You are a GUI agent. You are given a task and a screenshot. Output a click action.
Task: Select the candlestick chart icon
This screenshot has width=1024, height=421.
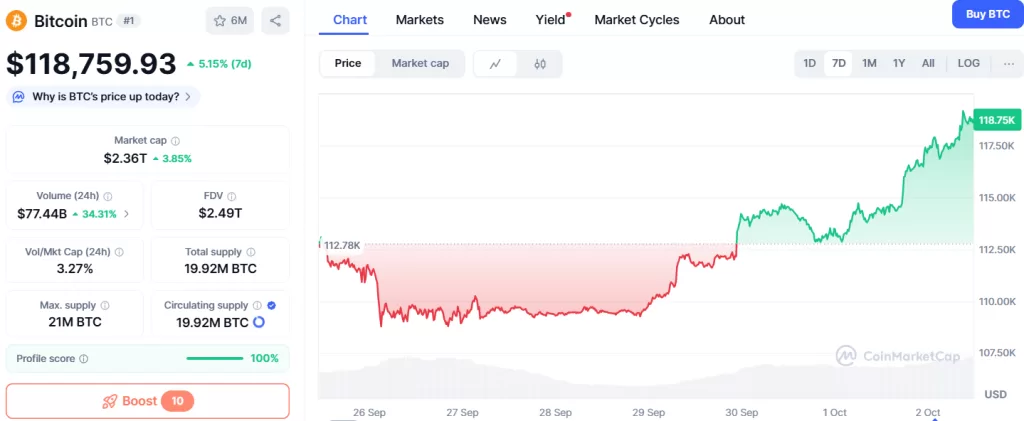click(x=540, y=63)
